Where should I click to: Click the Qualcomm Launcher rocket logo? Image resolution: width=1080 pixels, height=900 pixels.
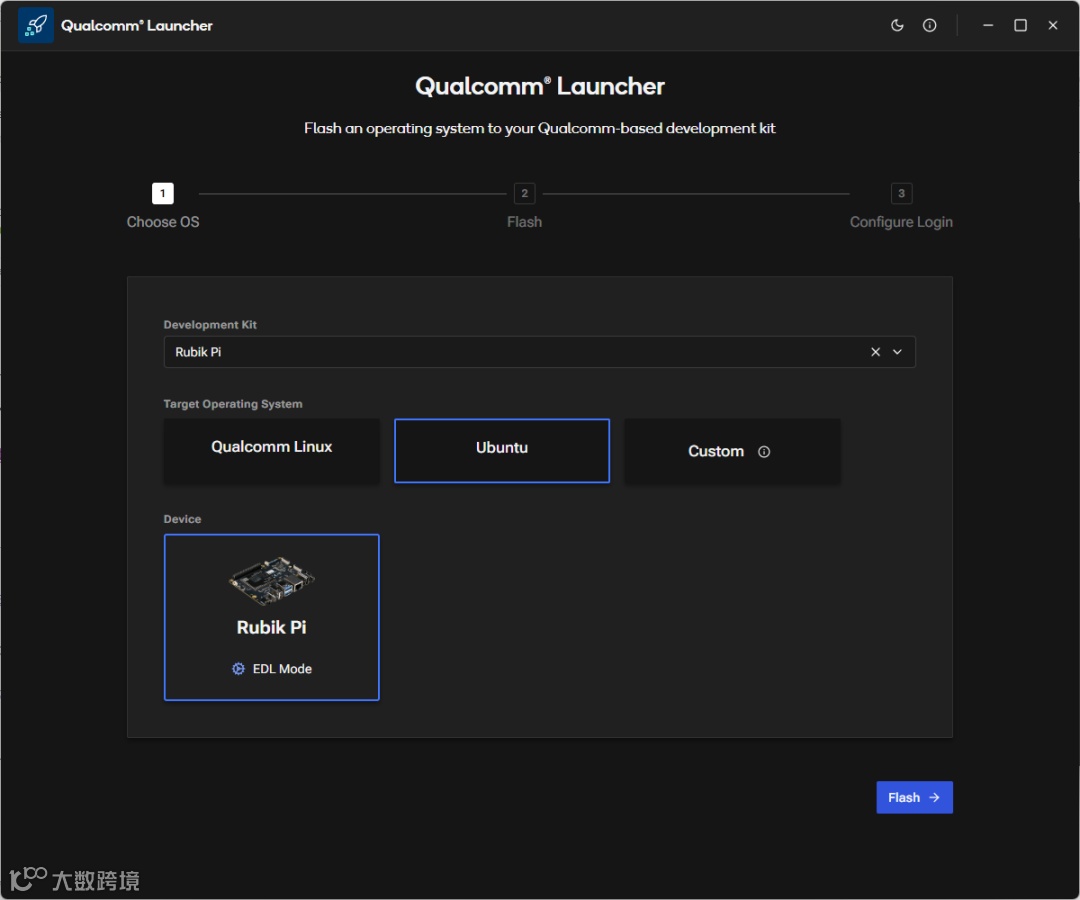[36, 25]
